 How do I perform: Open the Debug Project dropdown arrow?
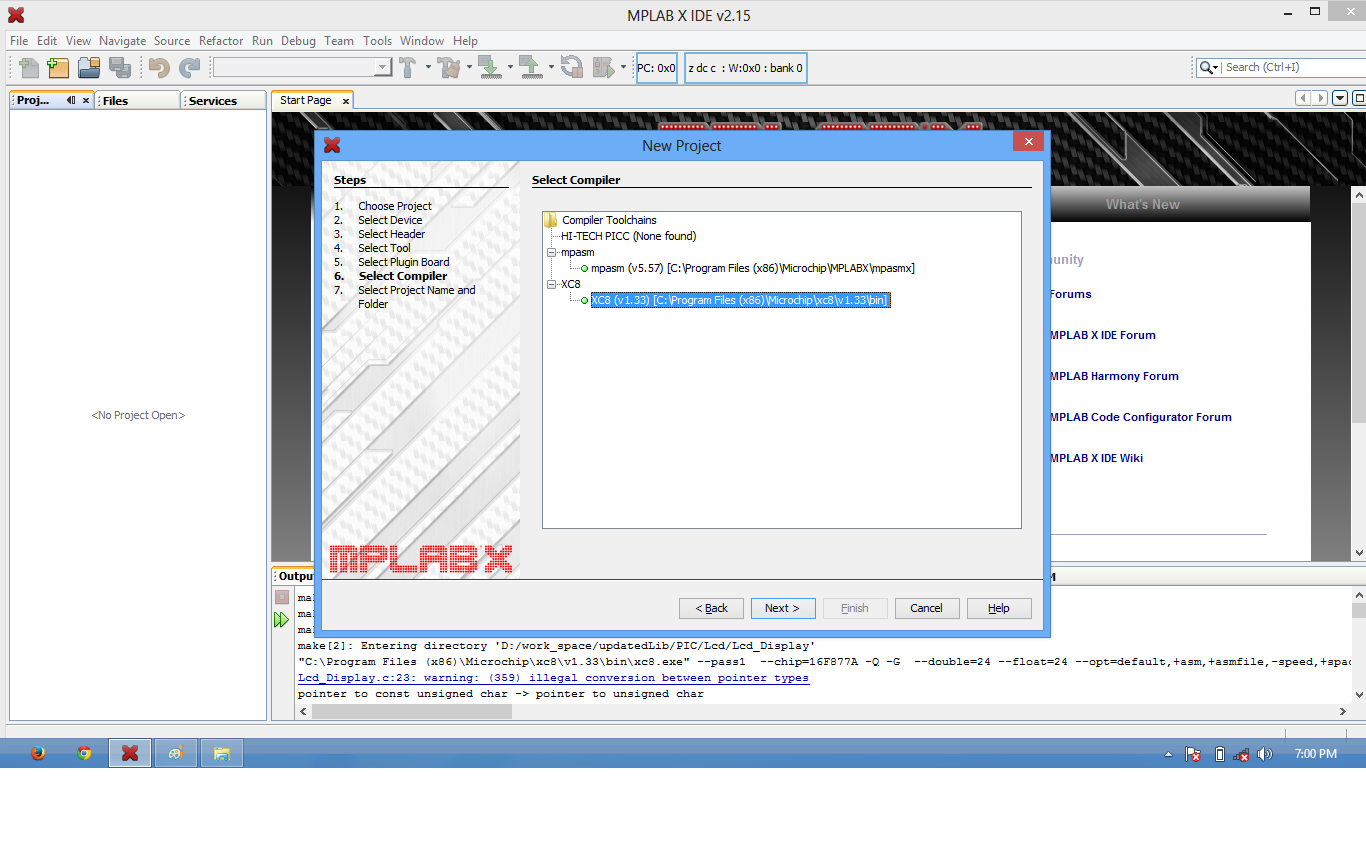point(623,68)
